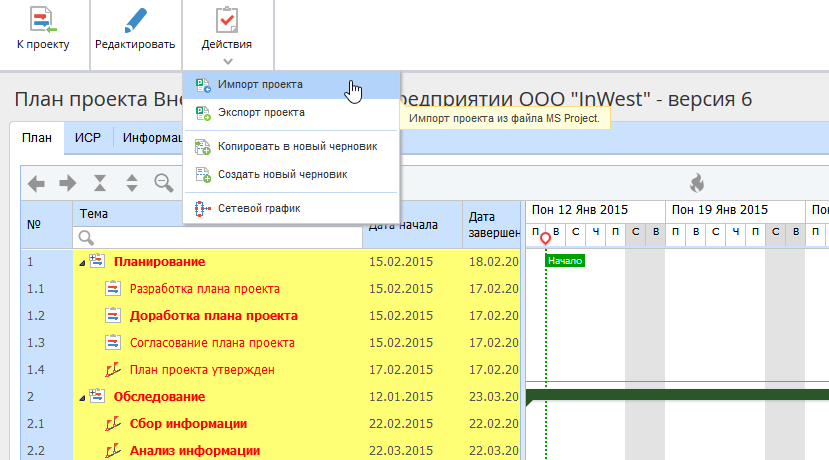Viewport: 829px width, 460px height.
Task: Click the left arrow outdent icon
Action: click(x=36, y=183)
